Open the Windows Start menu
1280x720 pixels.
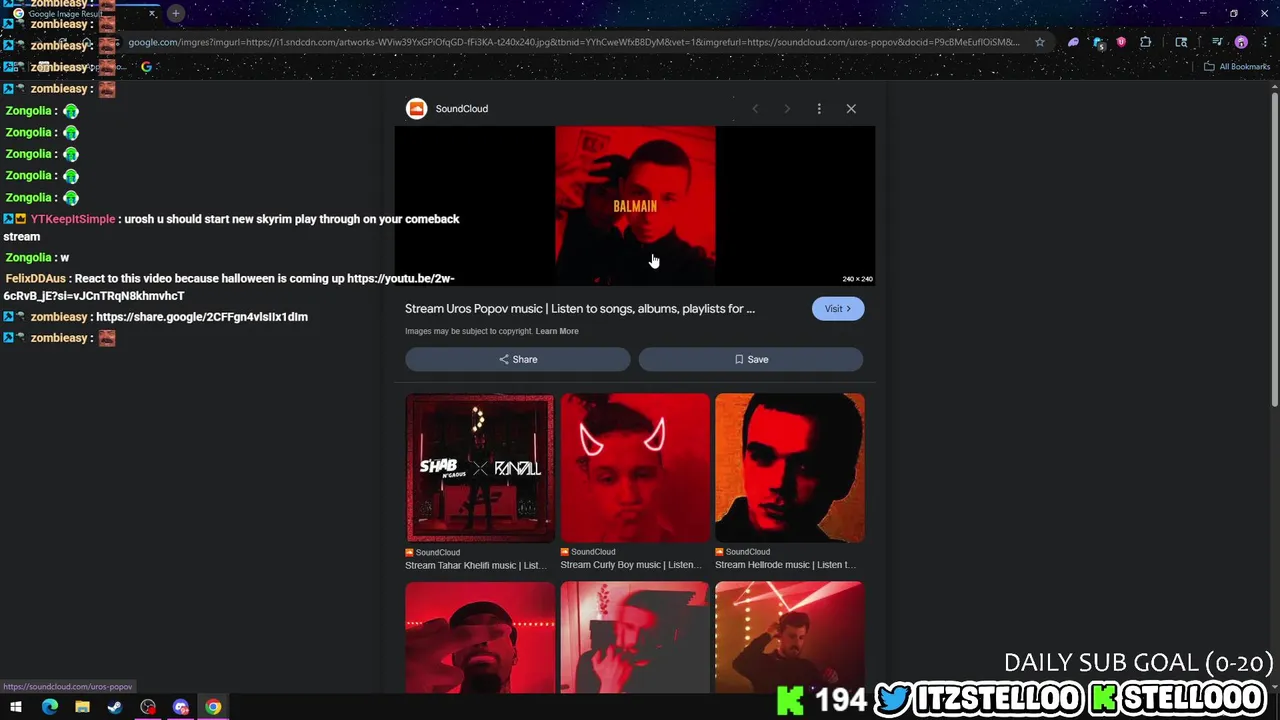[x=16, y=707]
